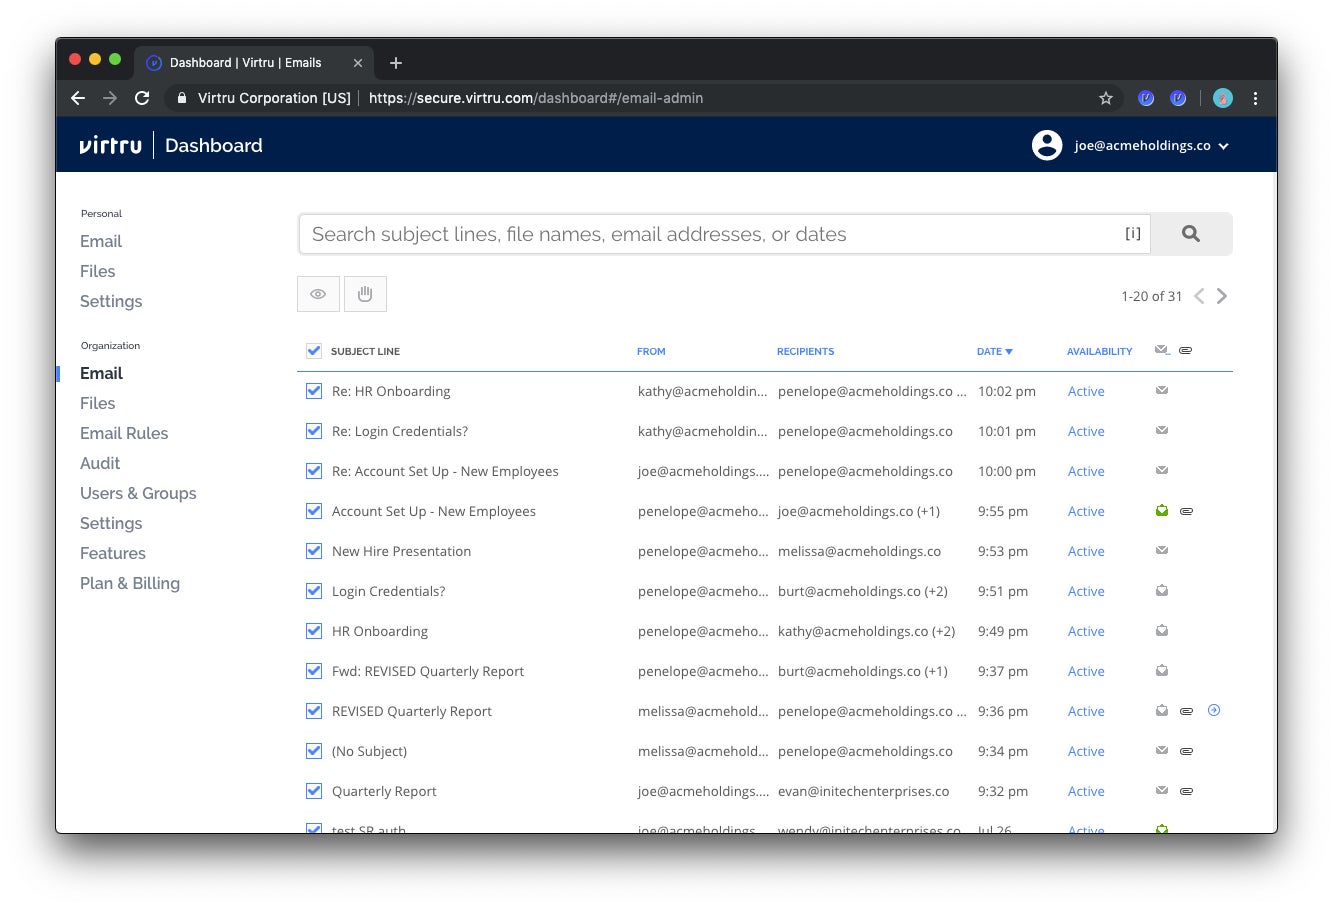The width and height of the screenshot is (1333, 907).
Task: Go to previous page of results
Action: [x=1199, y=296]
